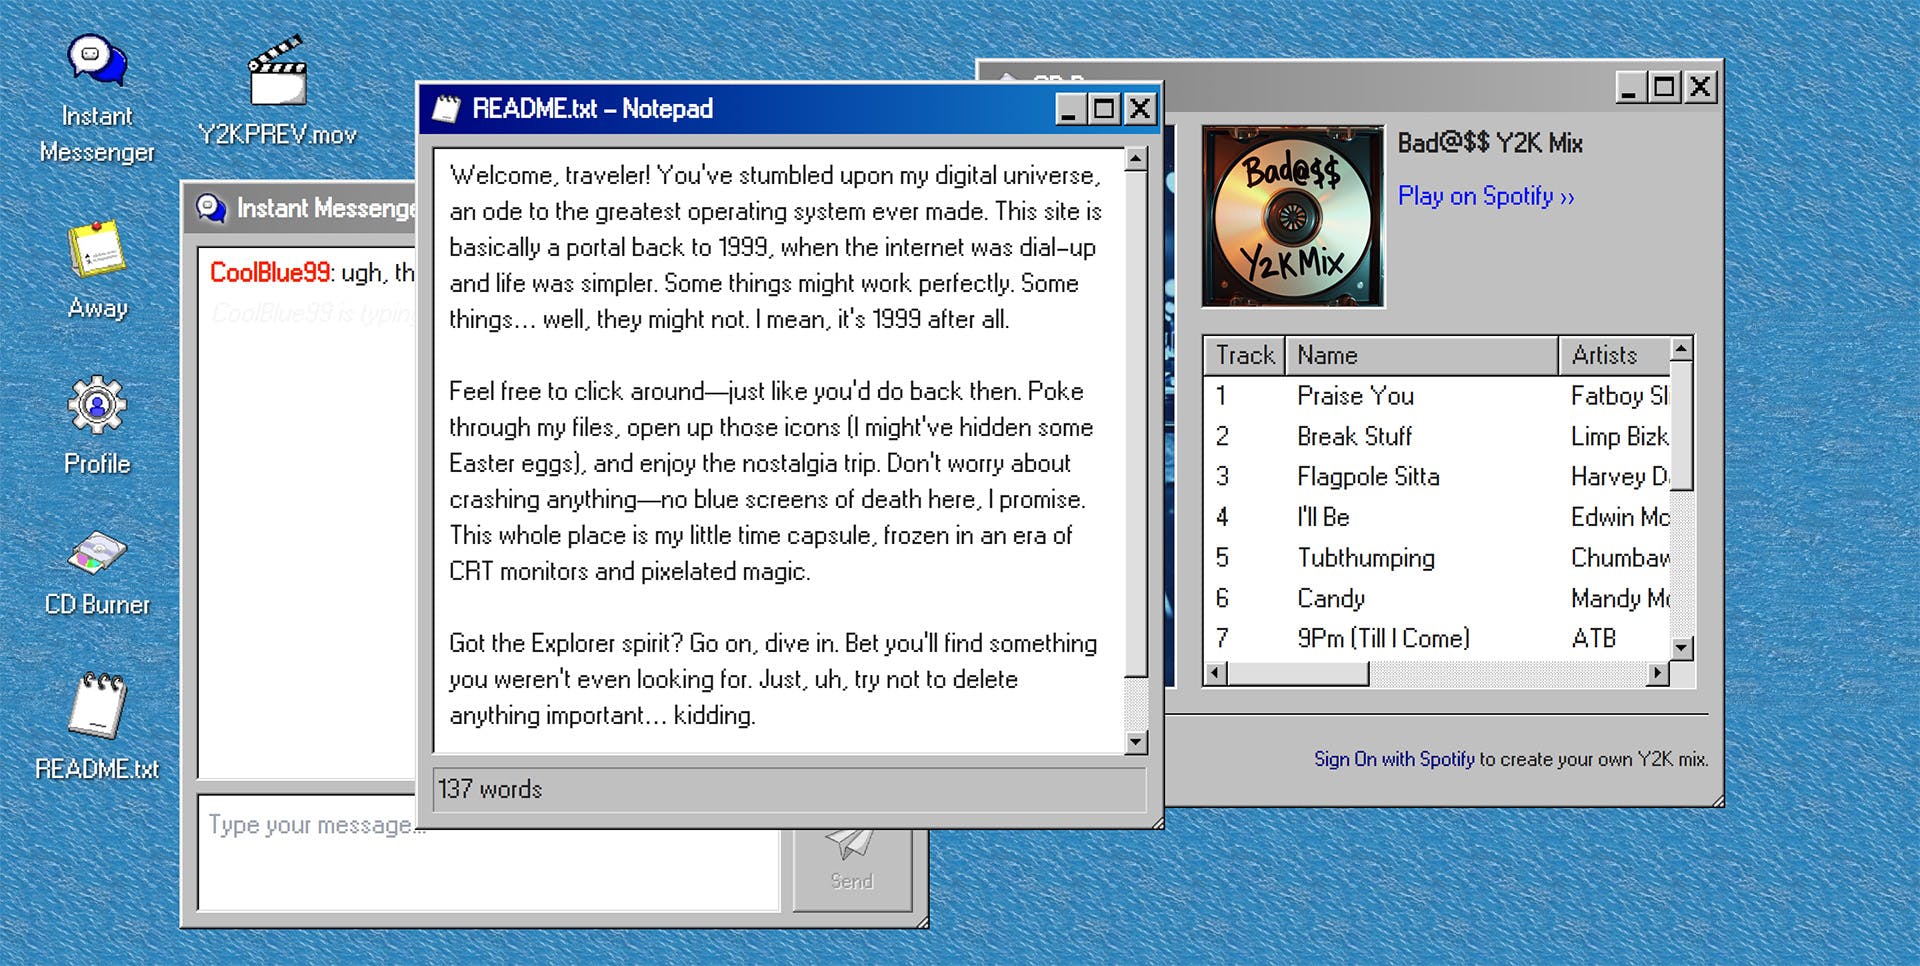
Task: Click the paper airplane Send icon
Action: click(849, 845)
